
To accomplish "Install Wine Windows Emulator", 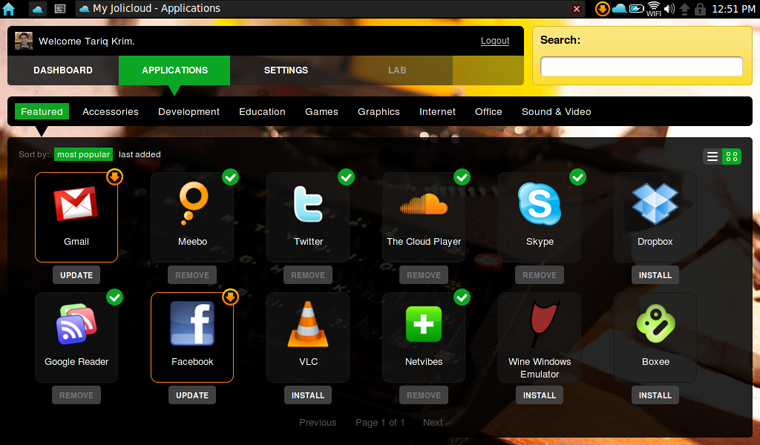I will click(539, 395).
